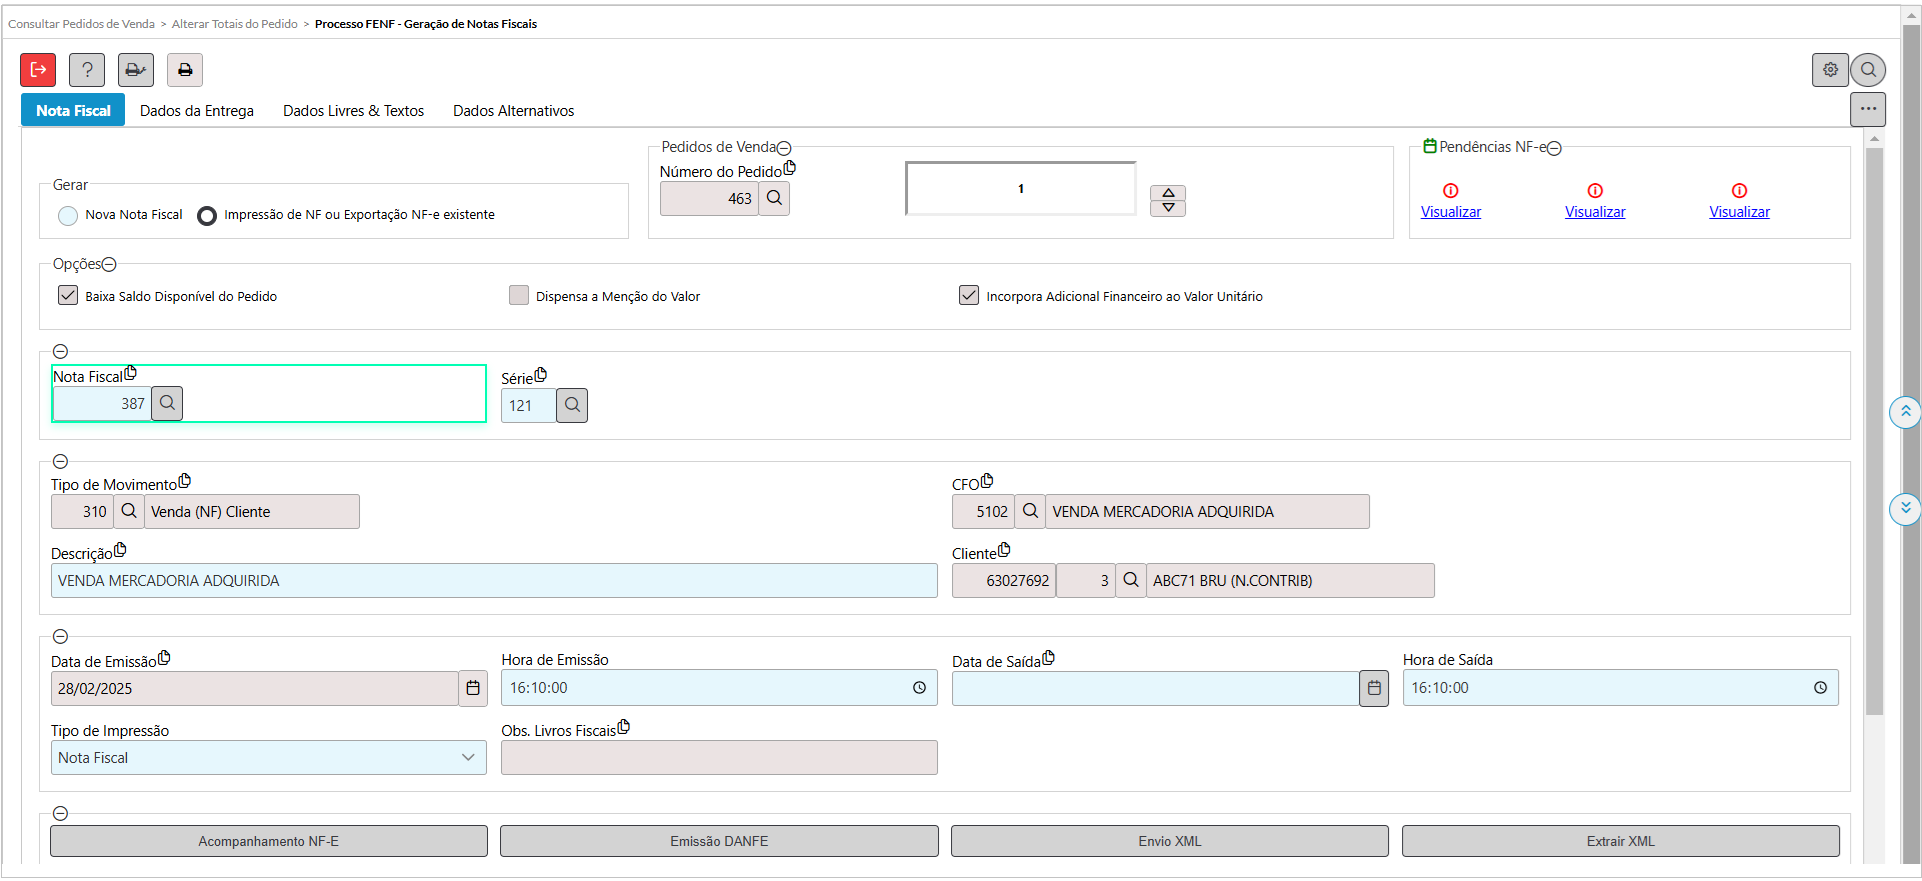The image size is (1922, 881).
Task: Click the red exit icon in toolbar
Action: point(38,70)
